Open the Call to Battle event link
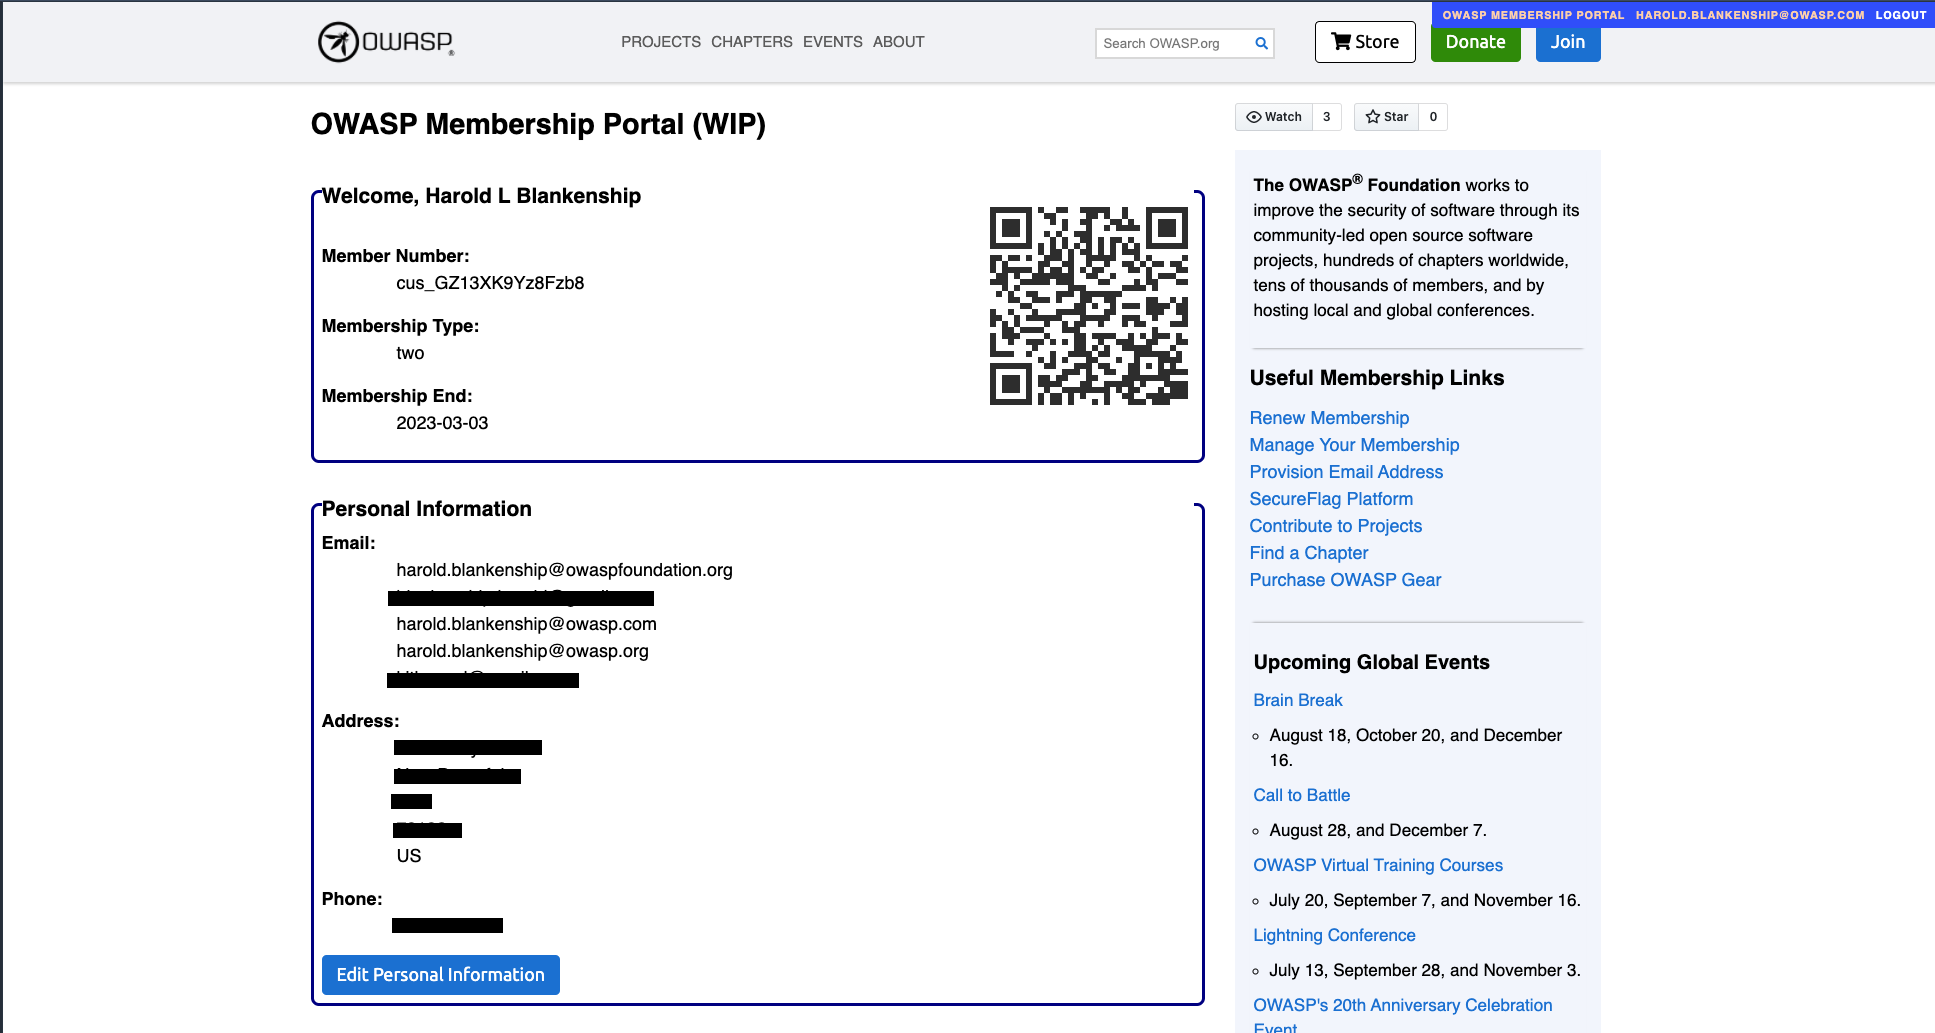 coord(1302,795)
